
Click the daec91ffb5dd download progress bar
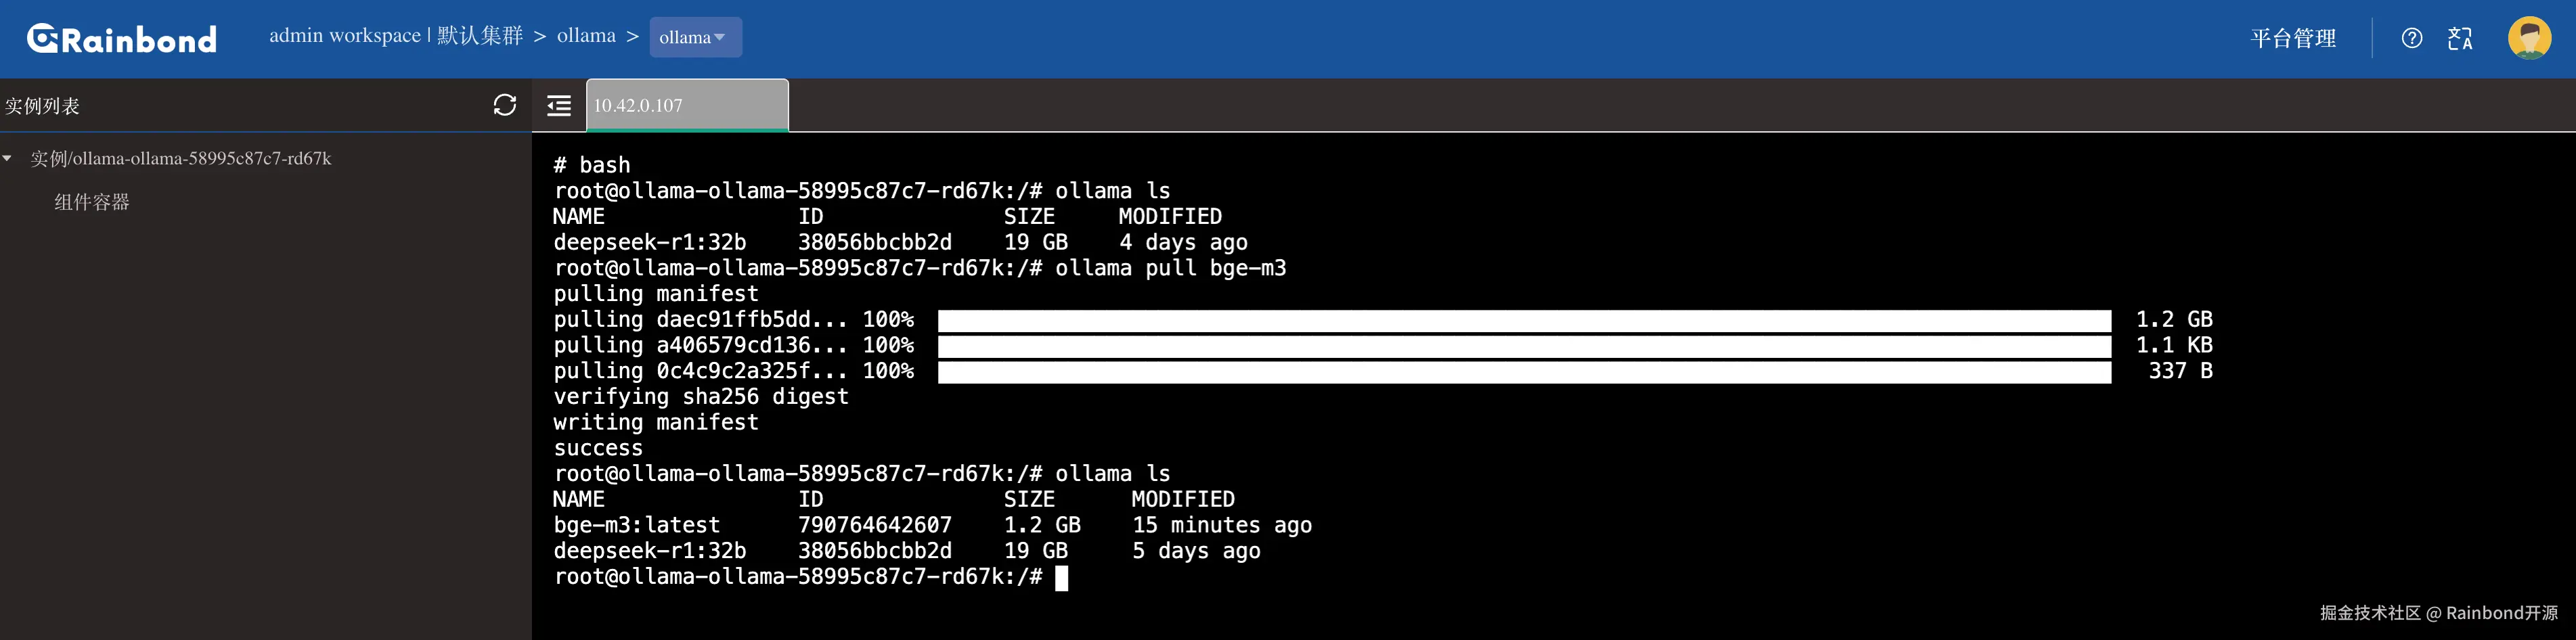point(1524,320)
